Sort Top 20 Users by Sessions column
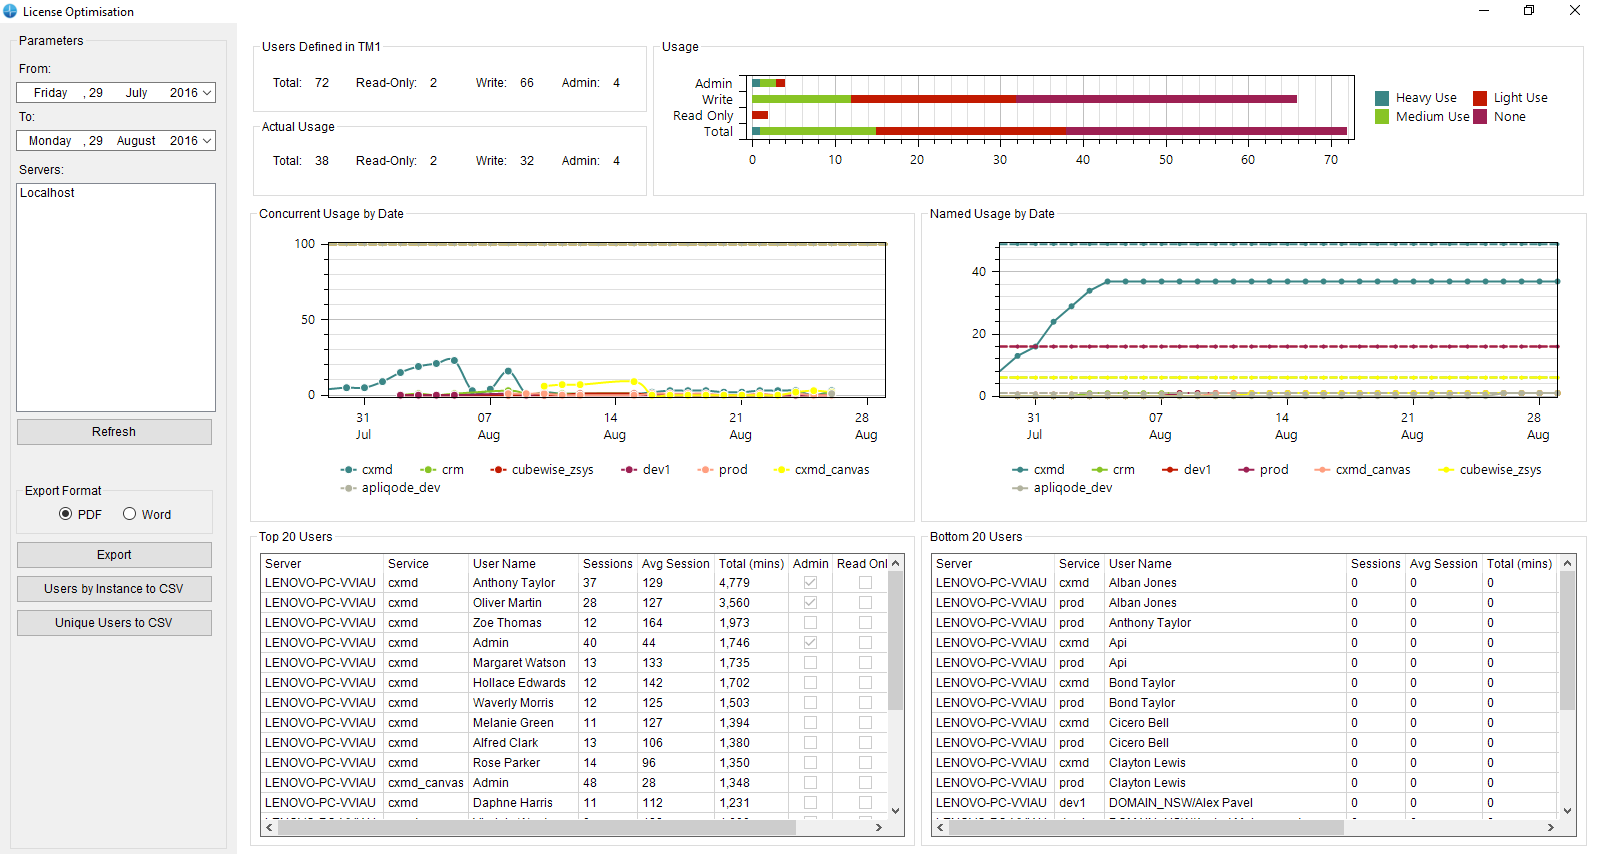This screenshot has height=854, width=1597. pyautogui.click(x=607, y=564)
